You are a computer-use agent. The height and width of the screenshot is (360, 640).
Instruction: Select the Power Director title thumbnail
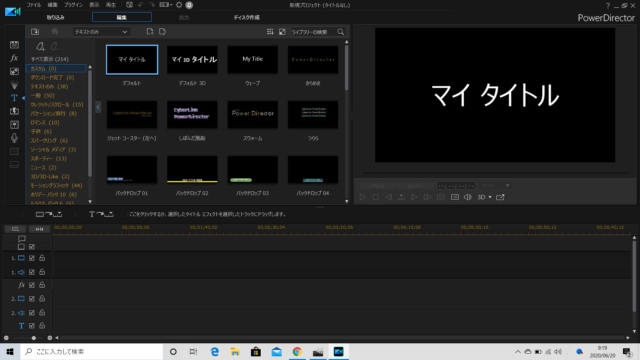(253, 115)
